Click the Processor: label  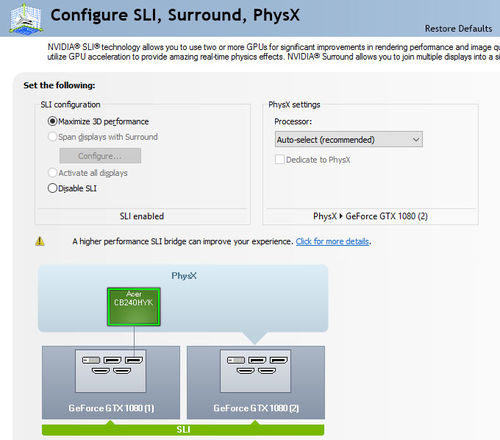[x=293, y=121]
